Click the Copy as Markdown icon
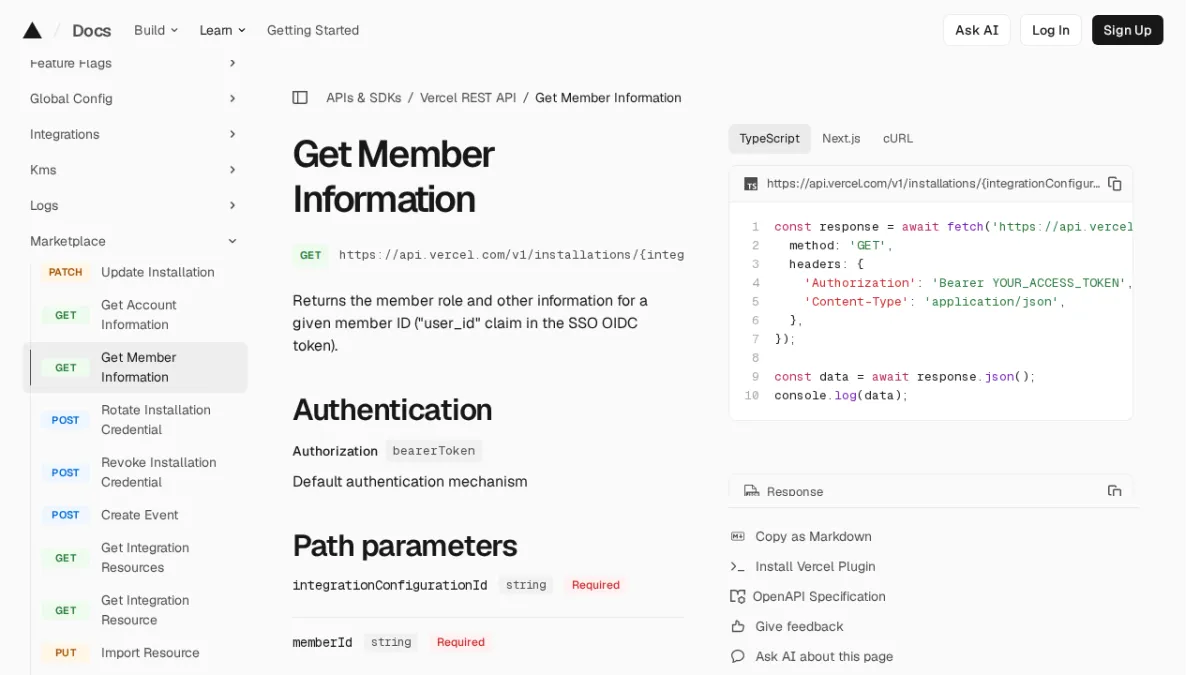1200x675 pixels. 738,537
